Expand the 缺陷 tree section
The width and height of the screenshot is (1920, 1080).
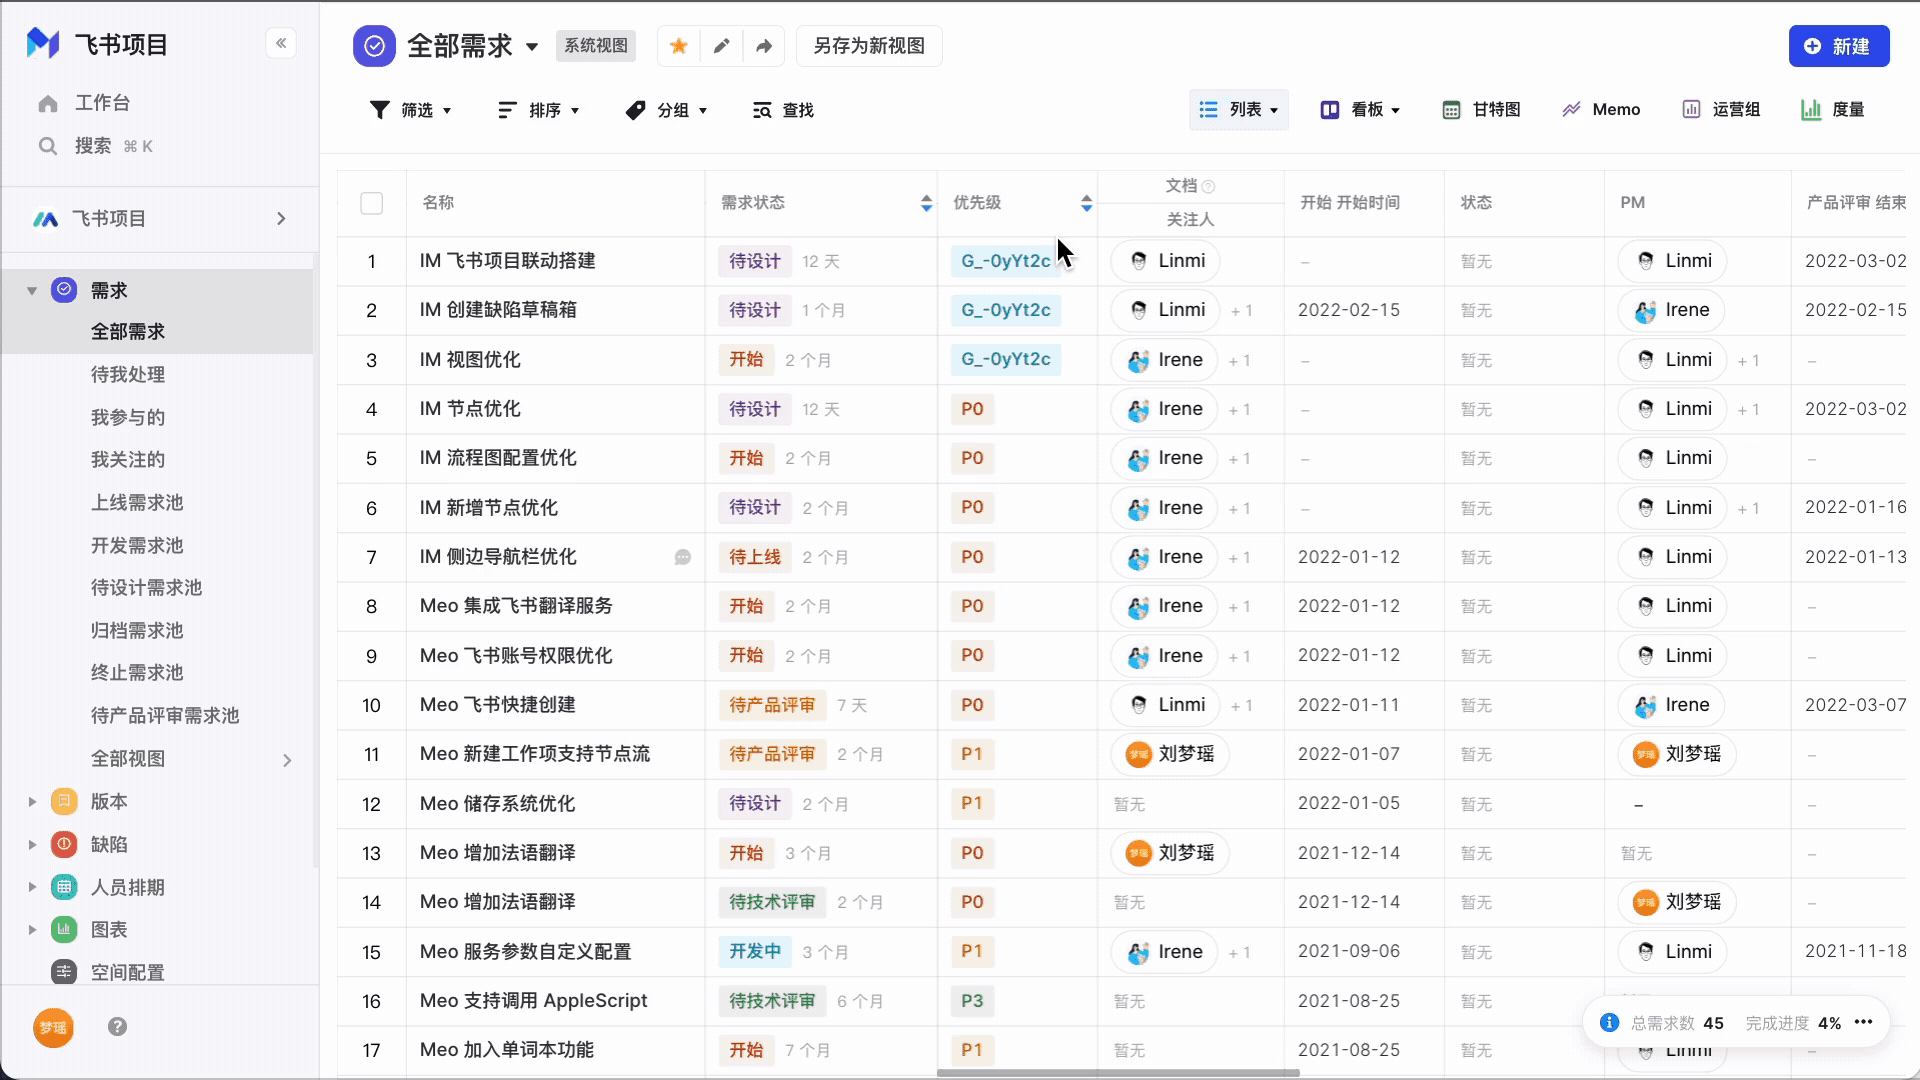[x=32, y=845]
